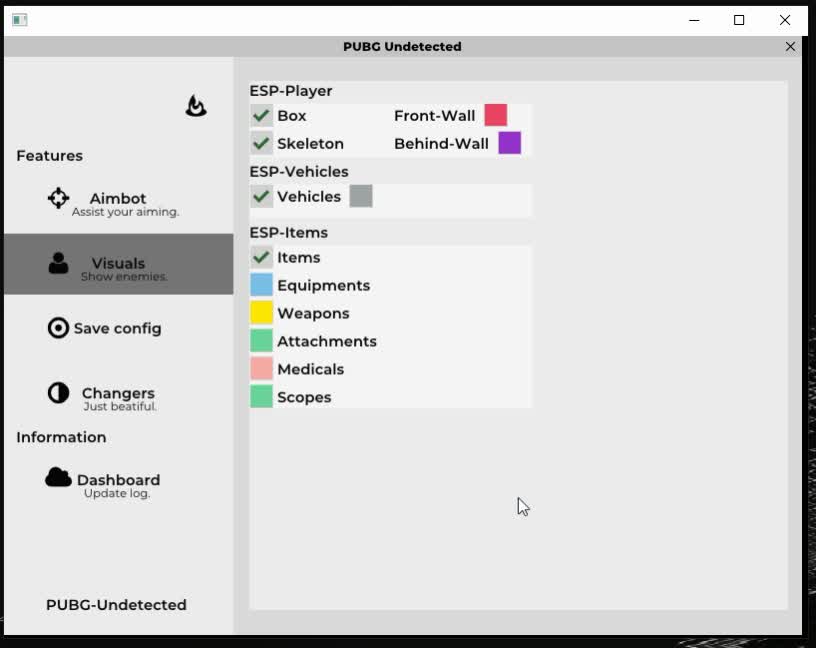Click the crosshair icon next to Aimbot

click(58, 198)
